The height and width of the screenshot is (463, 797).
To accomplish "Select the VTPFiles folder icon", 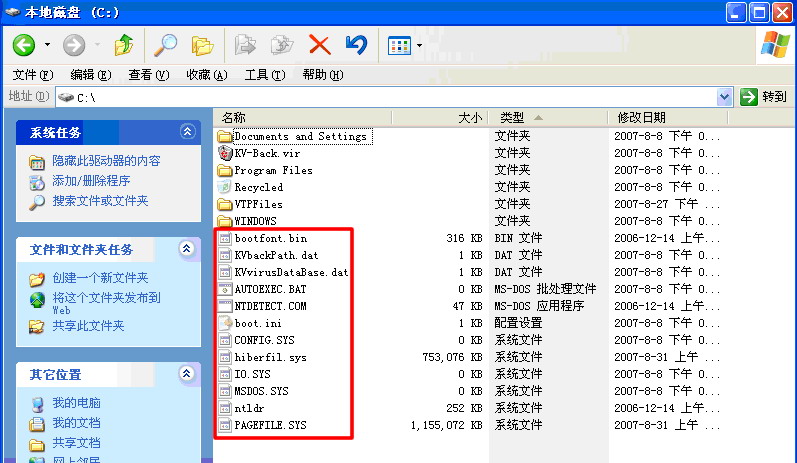I will click(225, 205).
